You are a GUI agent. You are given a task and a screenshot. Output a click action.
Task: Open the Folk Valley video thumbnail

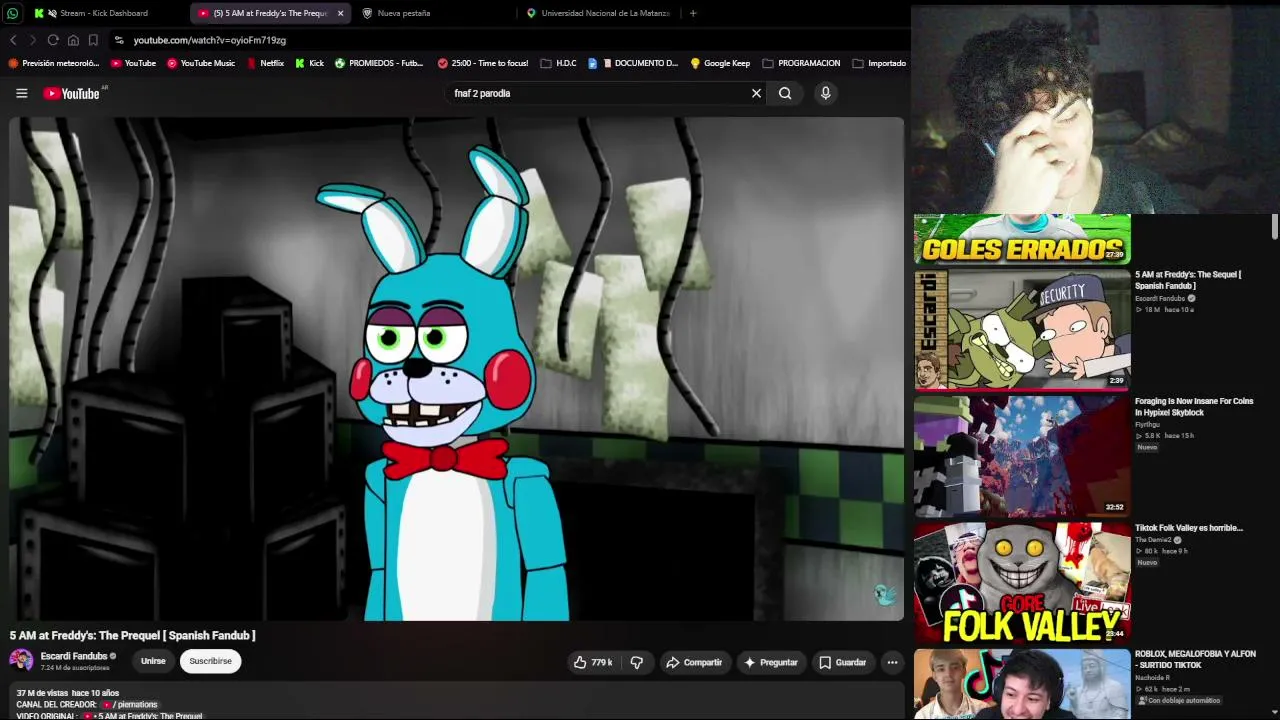pyautogui.click(x=1022, y=582)
